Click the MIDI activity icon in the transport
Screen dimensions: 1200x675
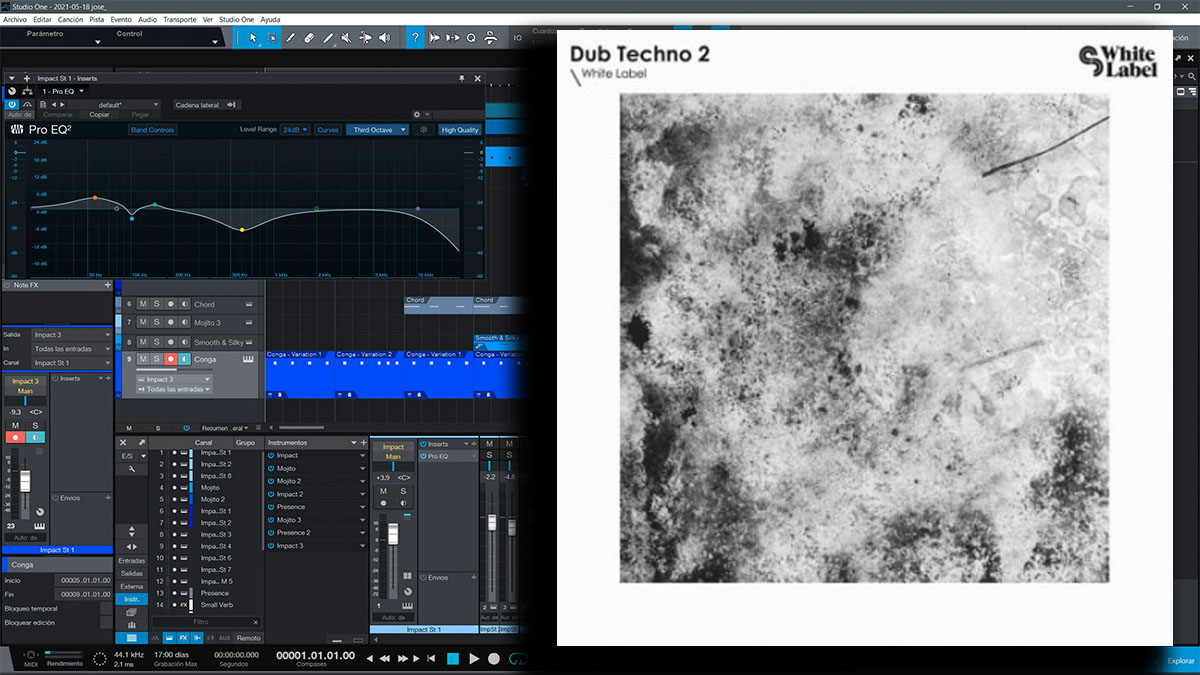pyautogui.click(x=31, y=656)
